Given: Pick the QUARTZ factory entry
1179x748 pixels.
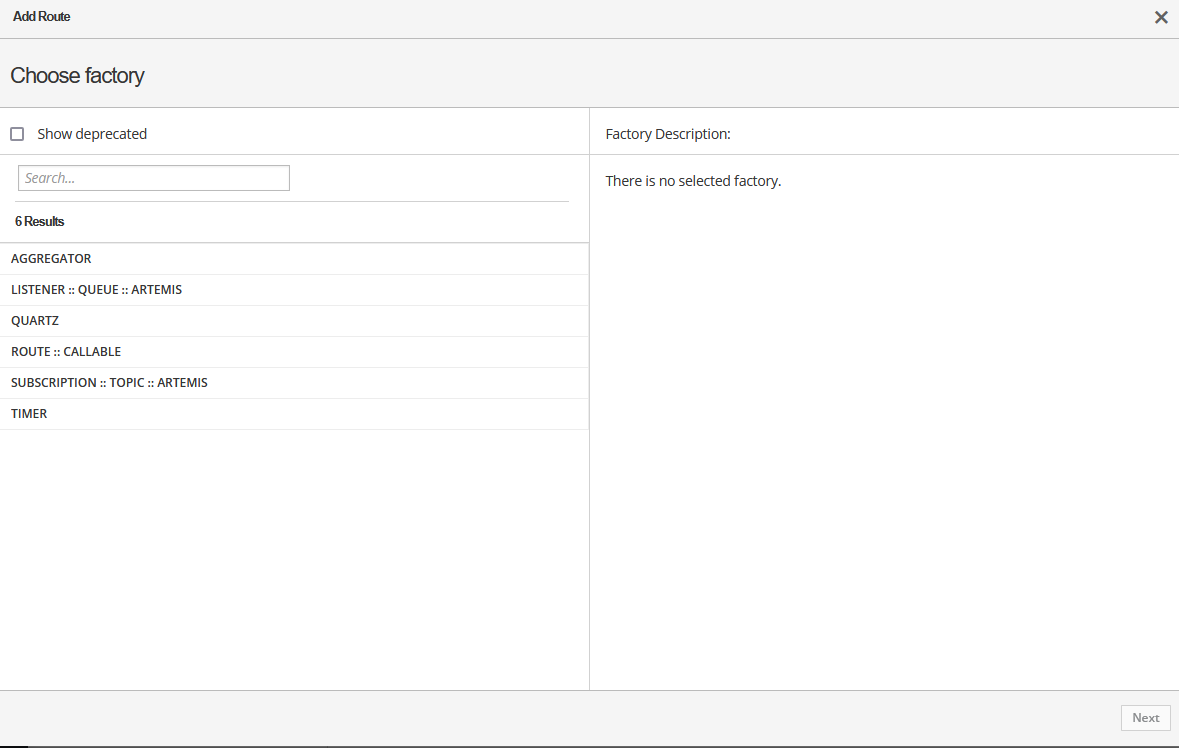Looking at the screenshot, I should point(35,321).
